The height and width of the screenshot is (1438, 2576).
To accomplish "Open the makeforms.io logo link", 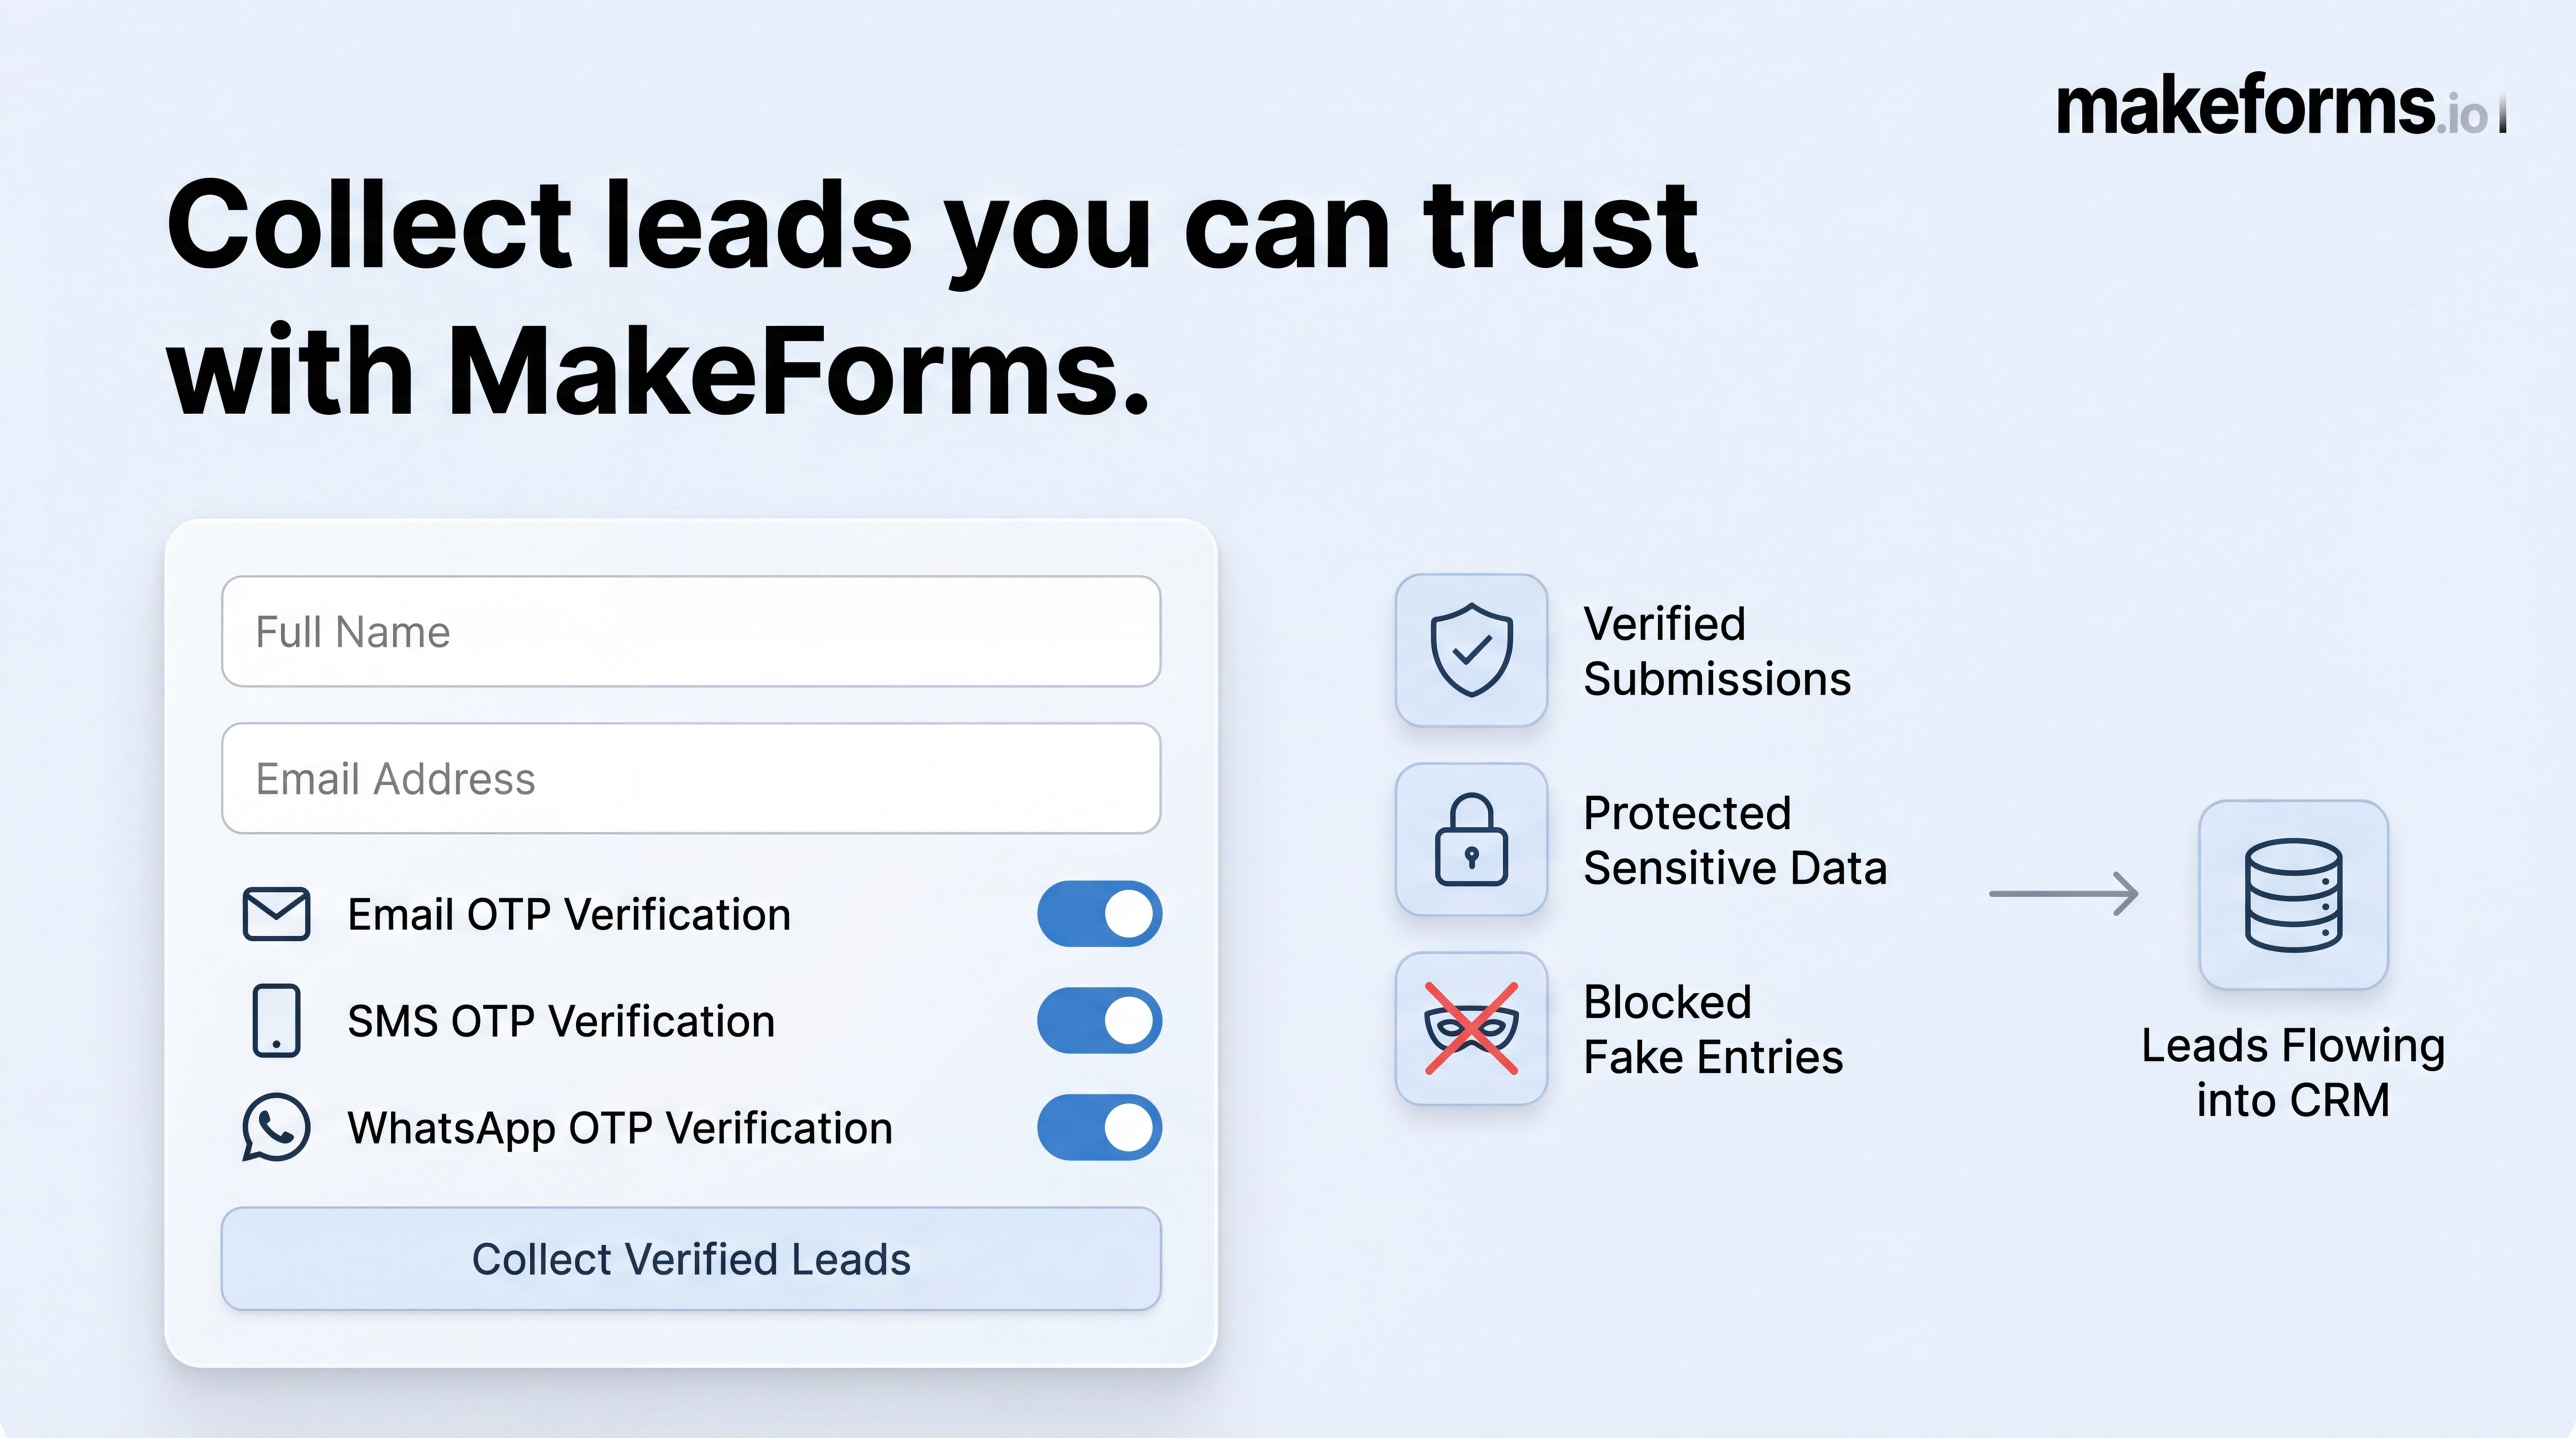I will coord(2270,107).
